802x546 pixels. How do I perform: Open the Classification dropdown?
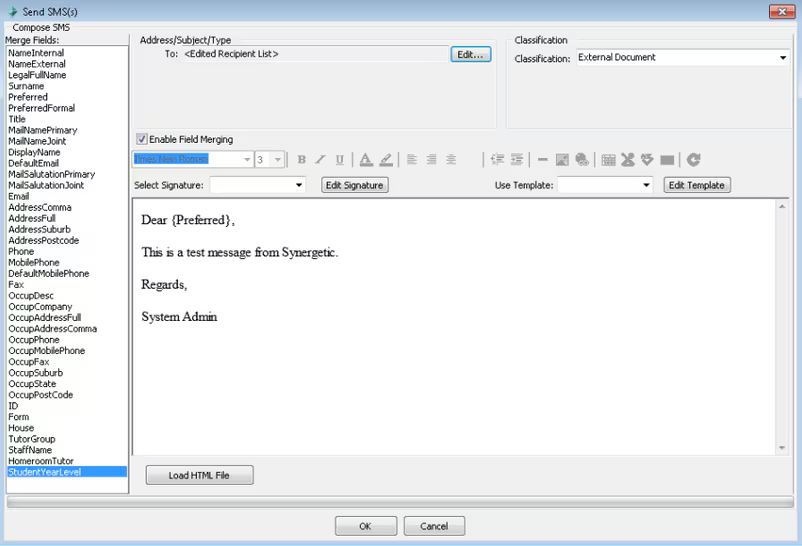(x=783, y=58)
